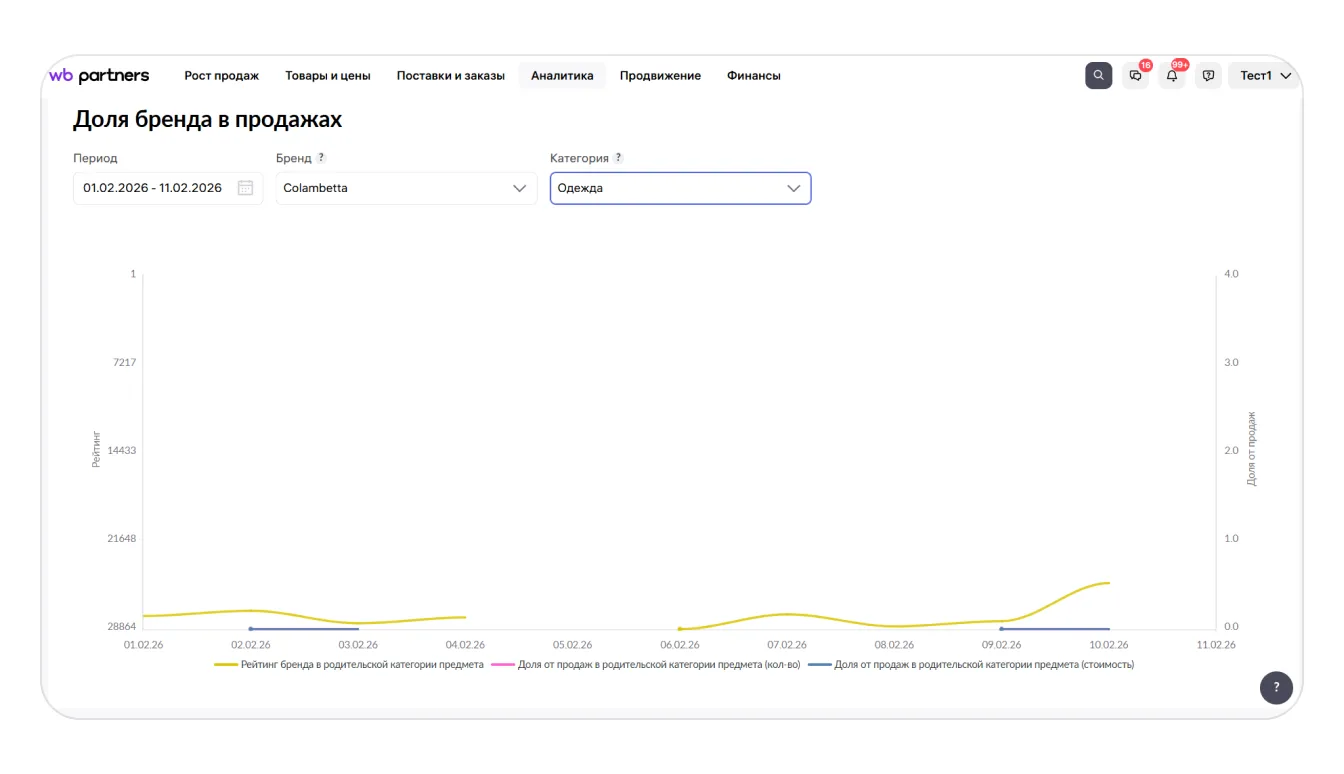Open the Тест1 account dropdown
The width and height of the screenshot is (1344, 774).
point(1265,76)
